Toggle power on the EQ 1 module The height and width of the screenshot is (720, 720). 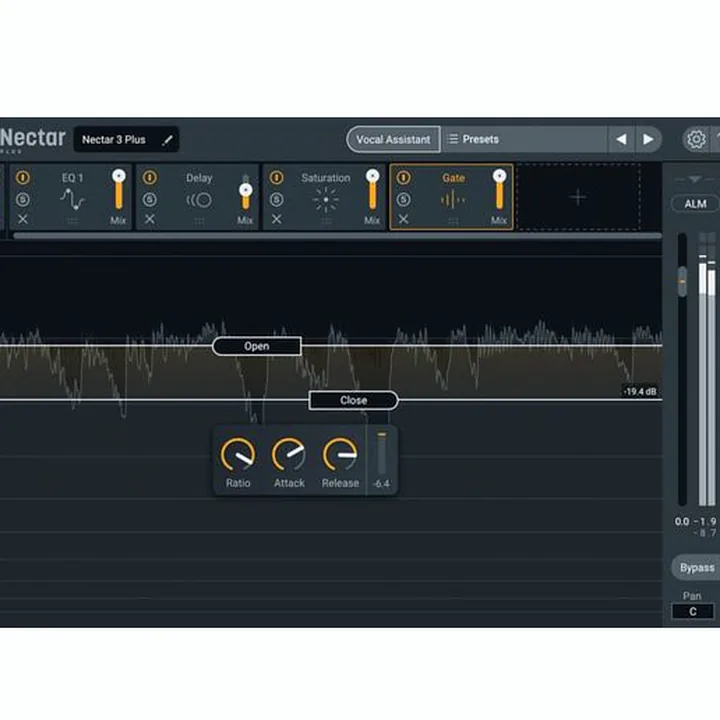pos(22,177)
